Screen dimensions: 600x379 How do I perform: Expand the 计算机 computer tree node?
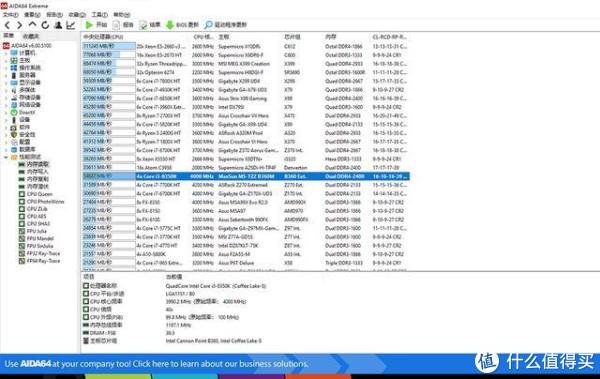(x=6, y=53)
